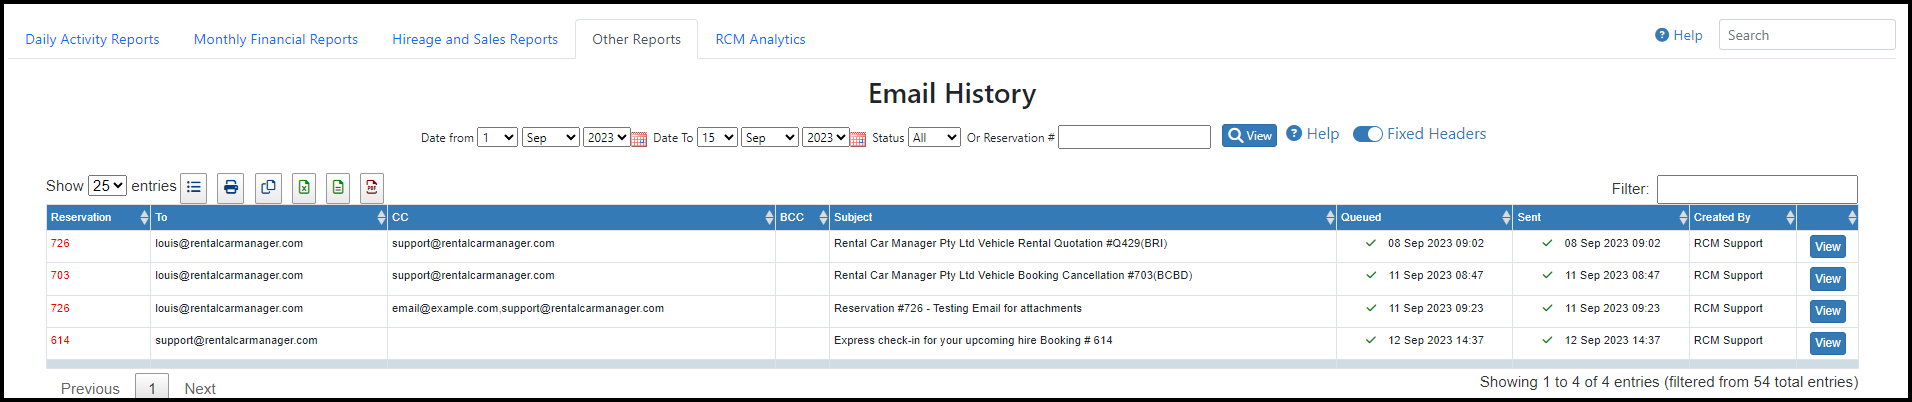Export table with the Excel icon

[x=304, y=187]
